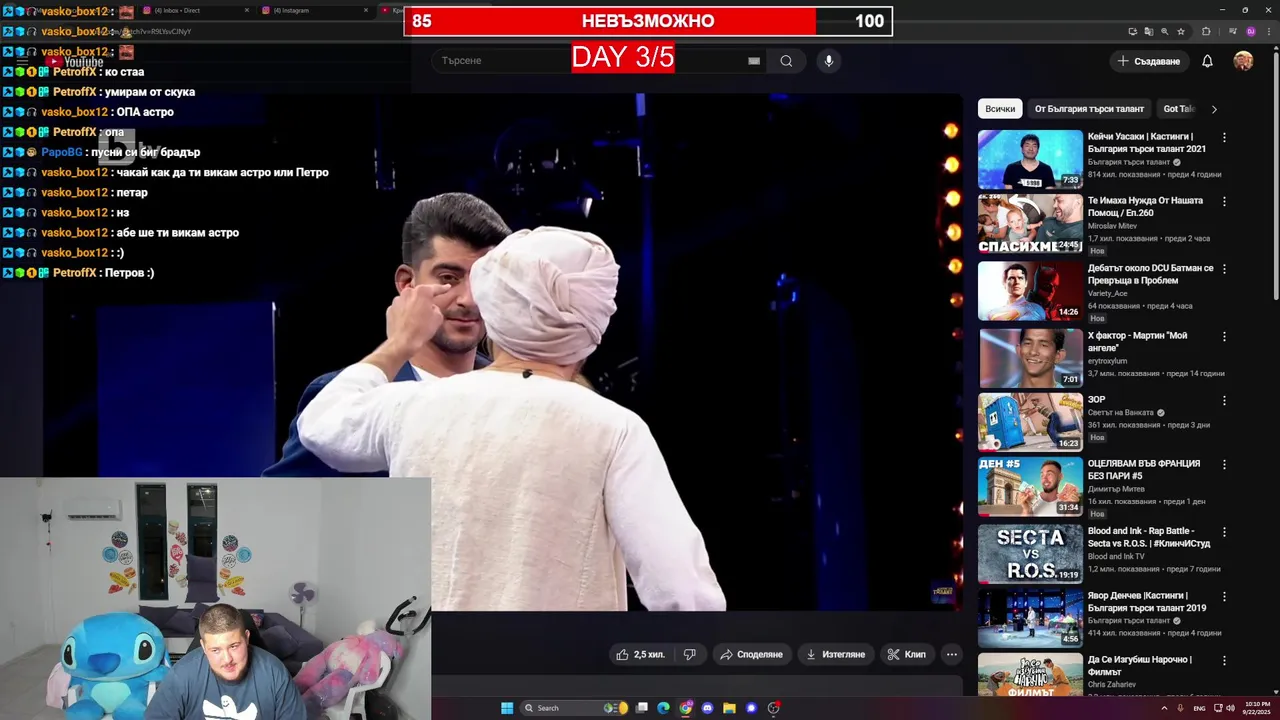Close the Inbox Direct browser tab
This screenshot has width=1280, height=720.
[x=247, y=10]
